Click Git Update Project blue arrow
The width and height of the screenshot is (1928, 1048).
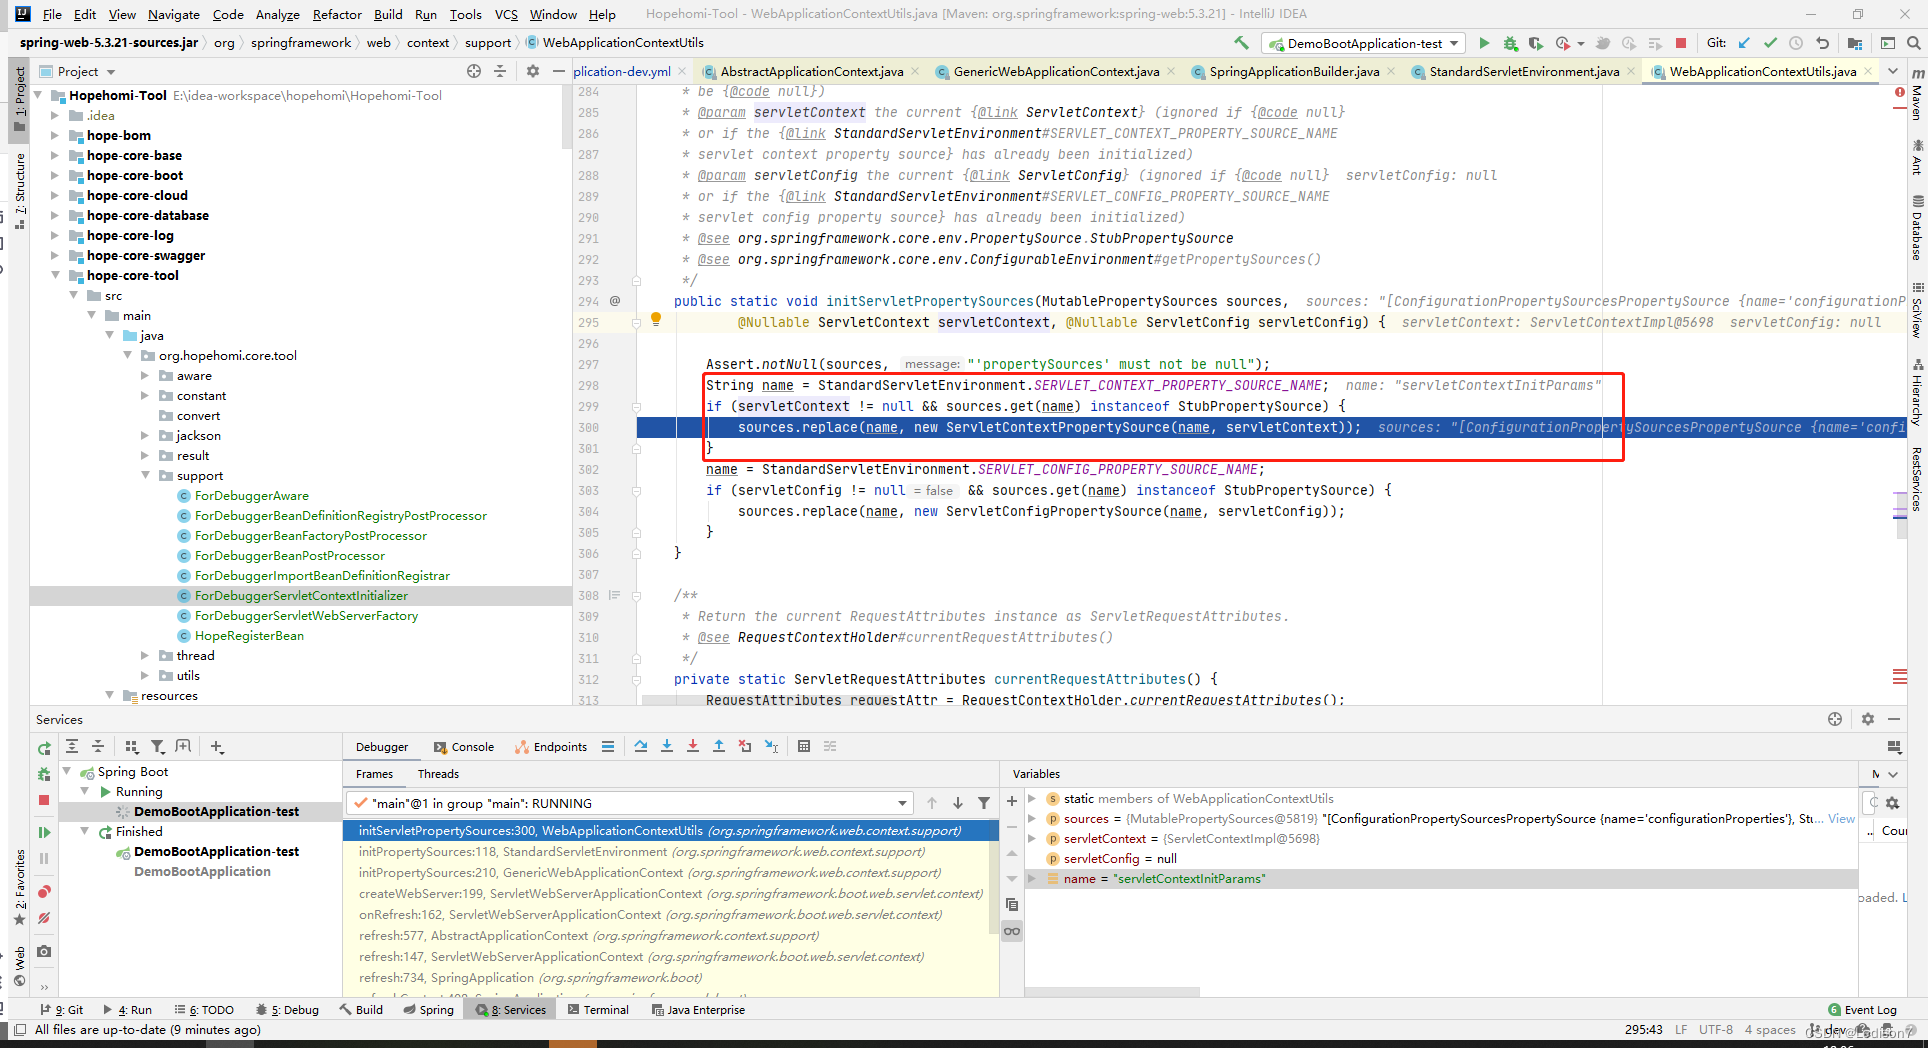coord(1744,43)
